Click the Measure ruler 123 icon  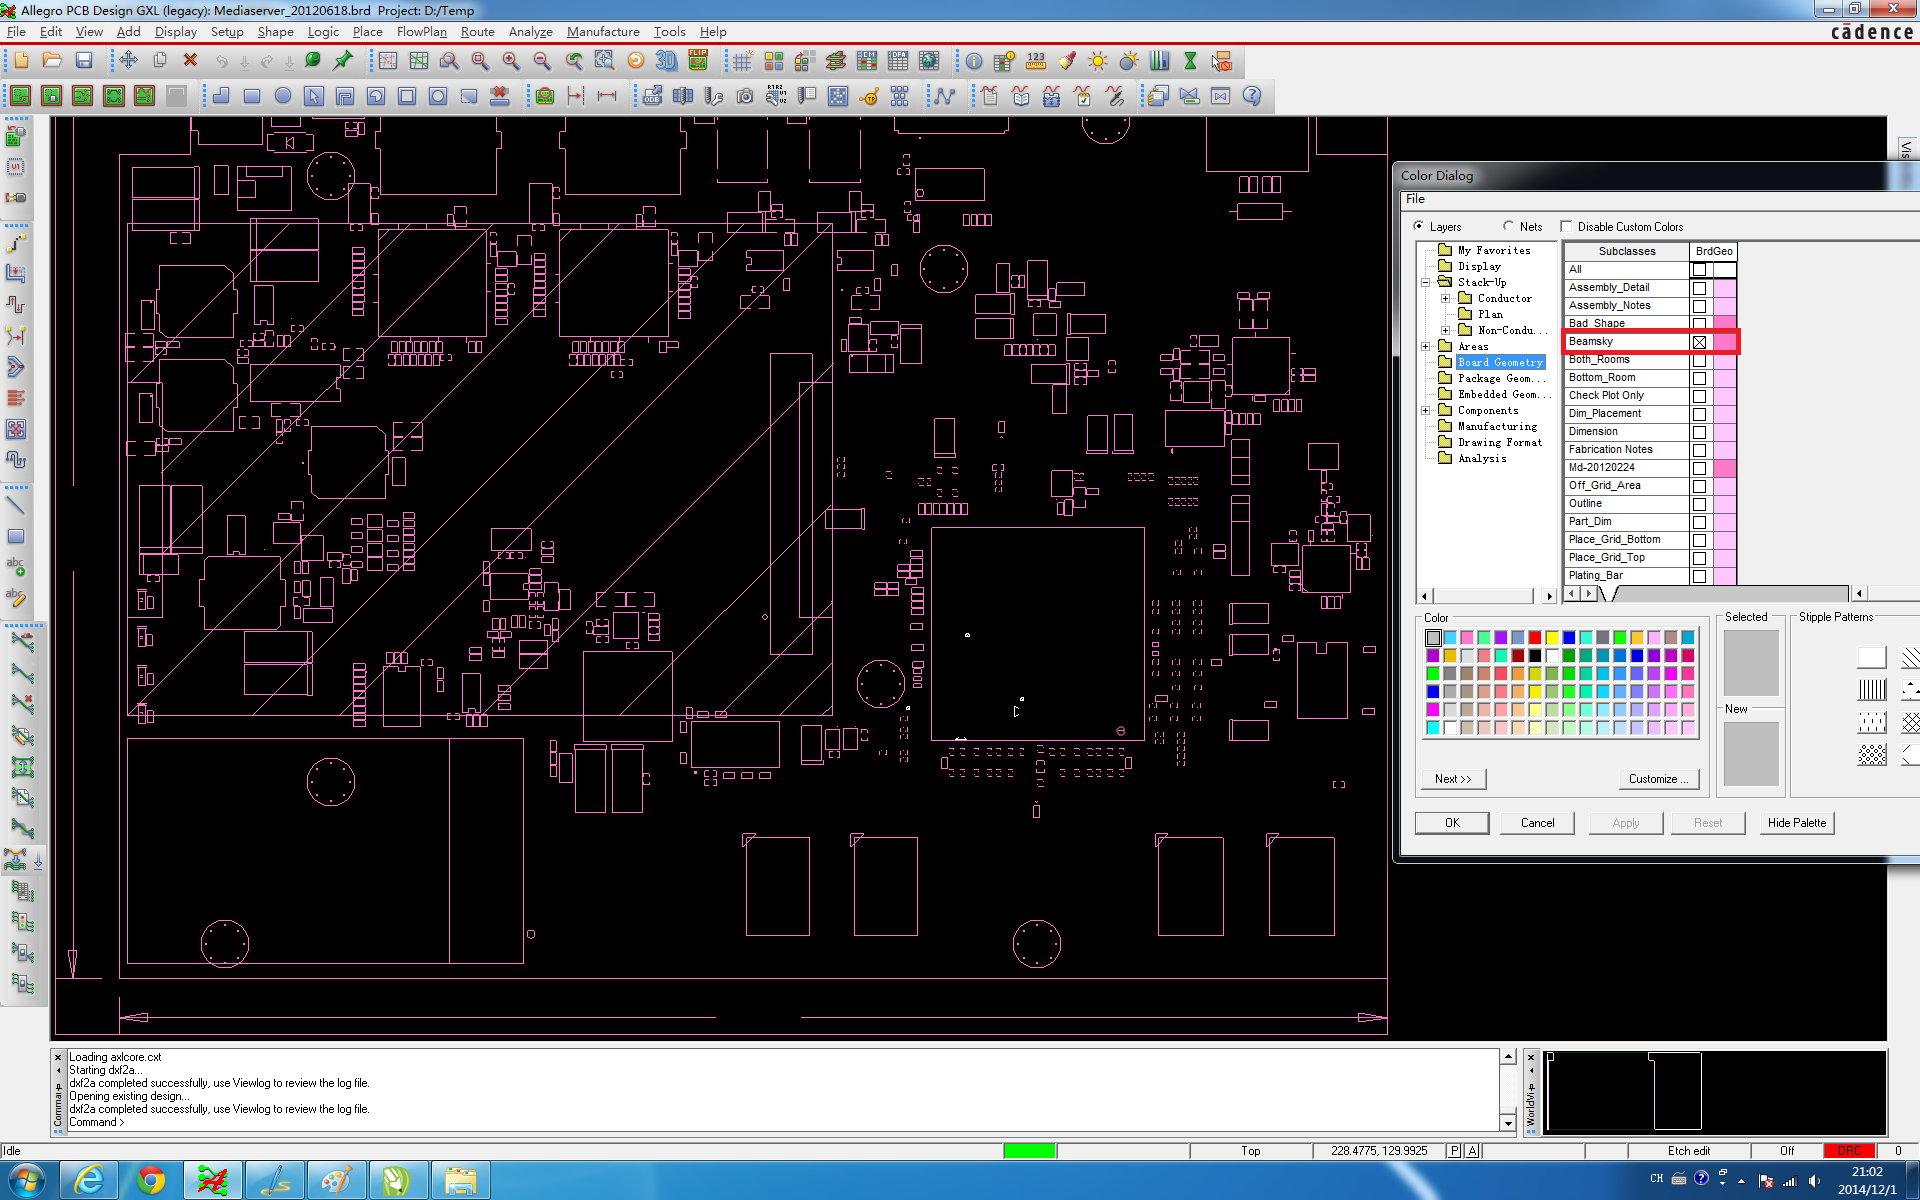1036,61
